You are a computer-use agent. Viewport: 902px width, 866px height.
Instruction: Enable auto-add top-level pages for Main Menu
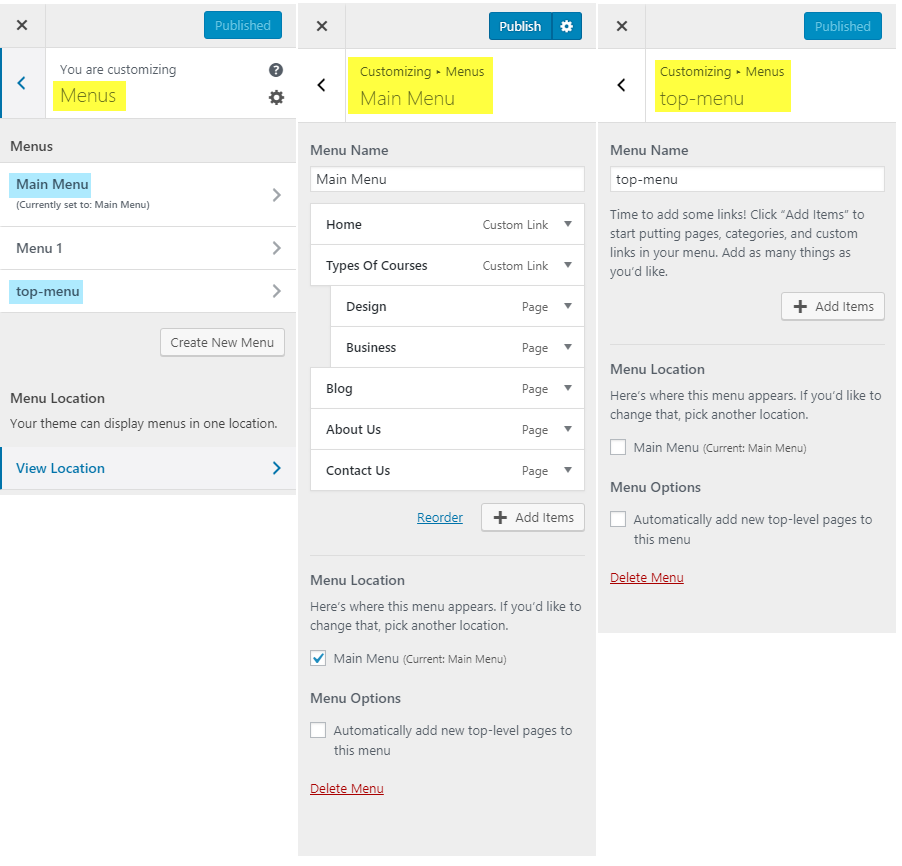[x=318, y=730]
